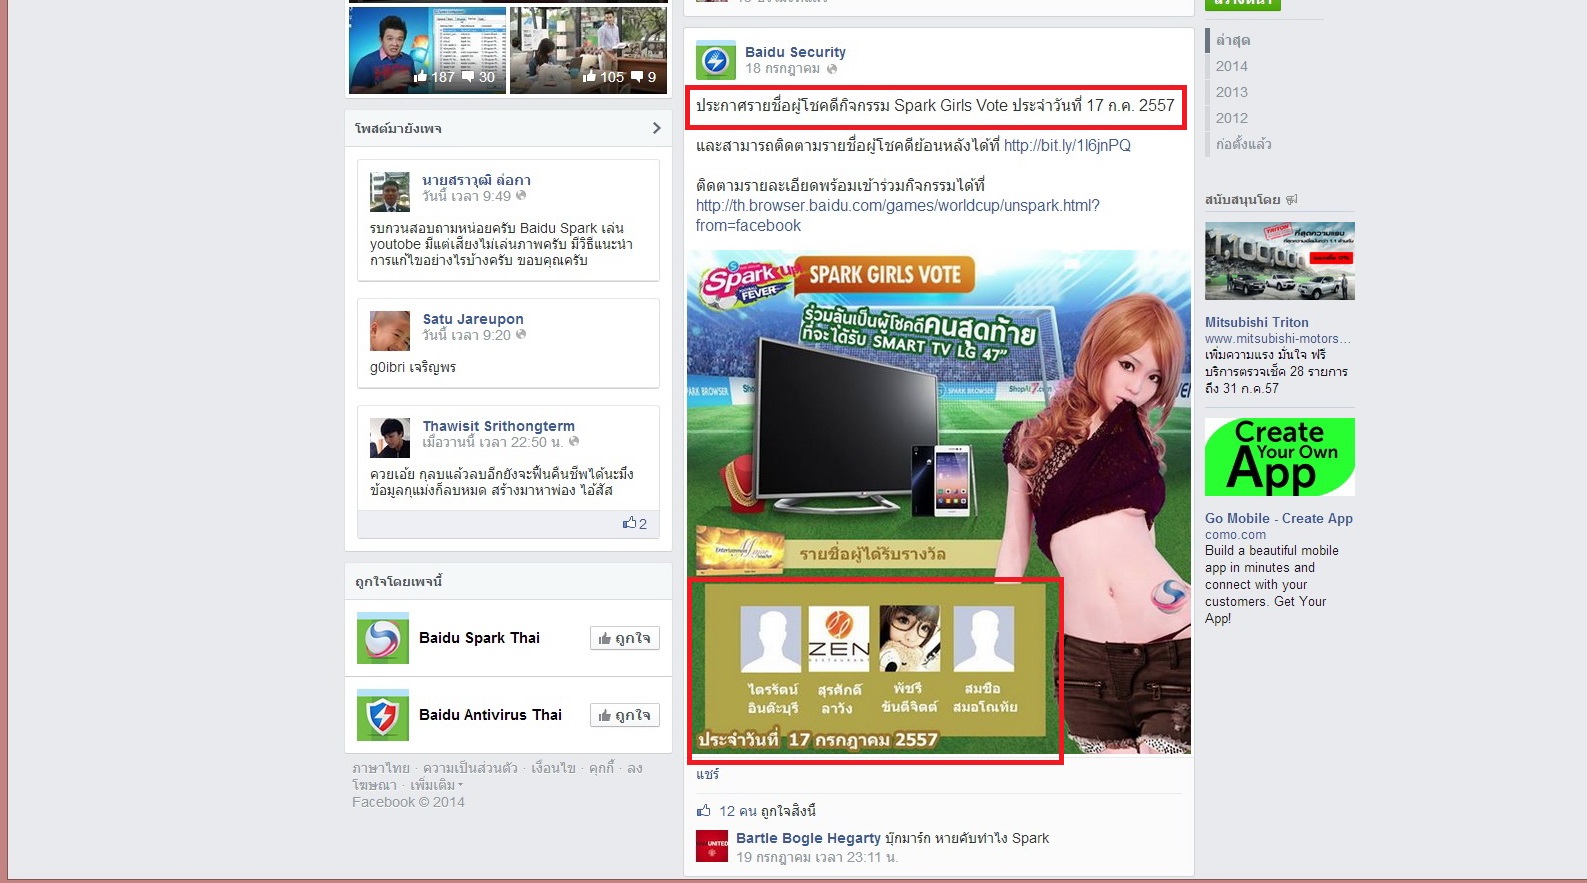Click the sponsored icon beside สนับสนุนโดย
This screenshot has width=1587, height=883.
coord(1291,199)
